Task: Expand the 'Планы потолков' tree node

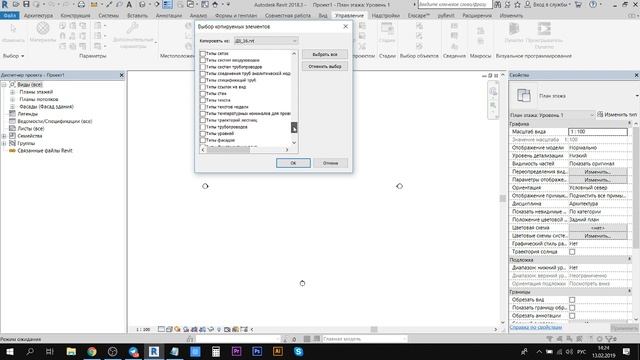Action: [x=12, y=99]
